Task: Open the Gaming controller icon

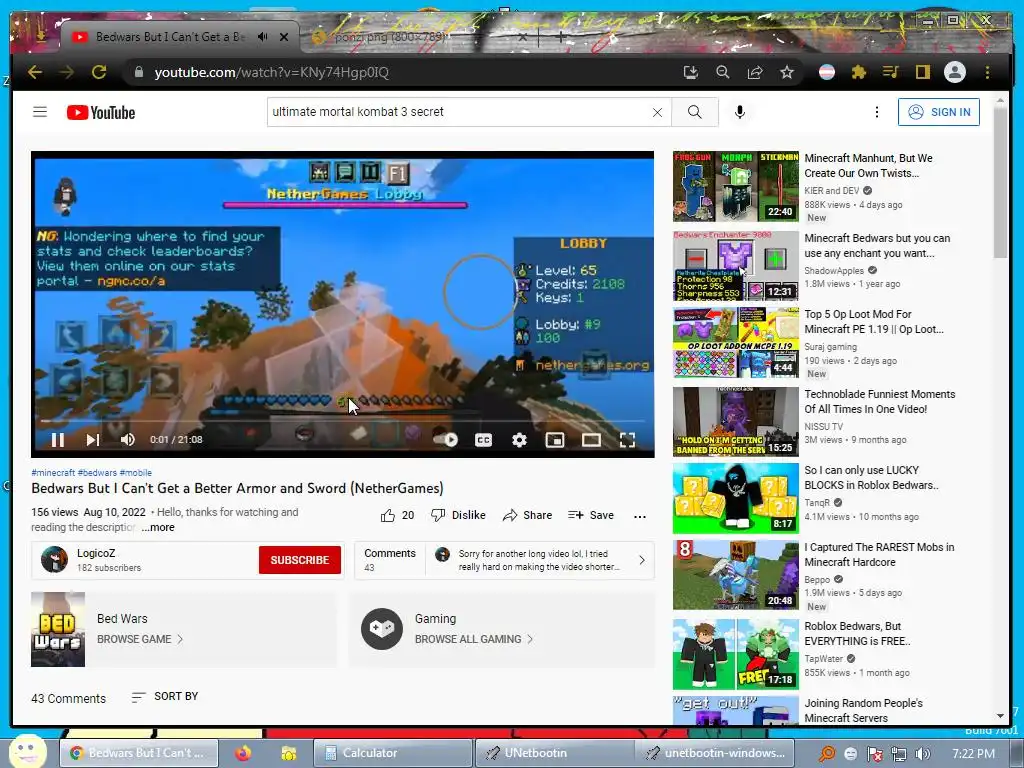Action: [x=382, y=629]
